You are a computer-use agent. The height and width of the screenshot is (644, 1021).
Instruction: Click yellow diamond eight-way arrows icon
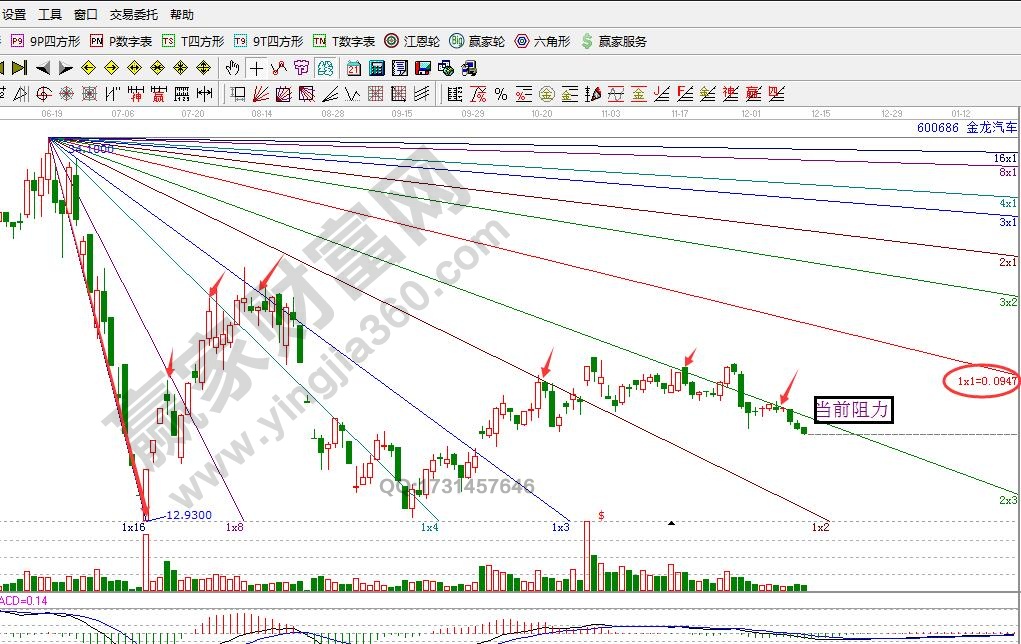pos(180,68)
